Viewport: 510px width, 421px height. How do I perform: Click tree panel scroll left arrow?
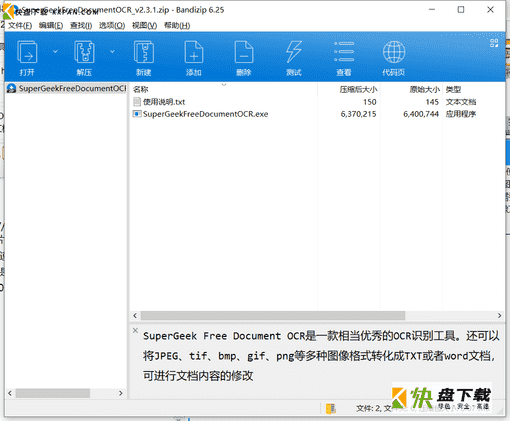tap(10, 393)
